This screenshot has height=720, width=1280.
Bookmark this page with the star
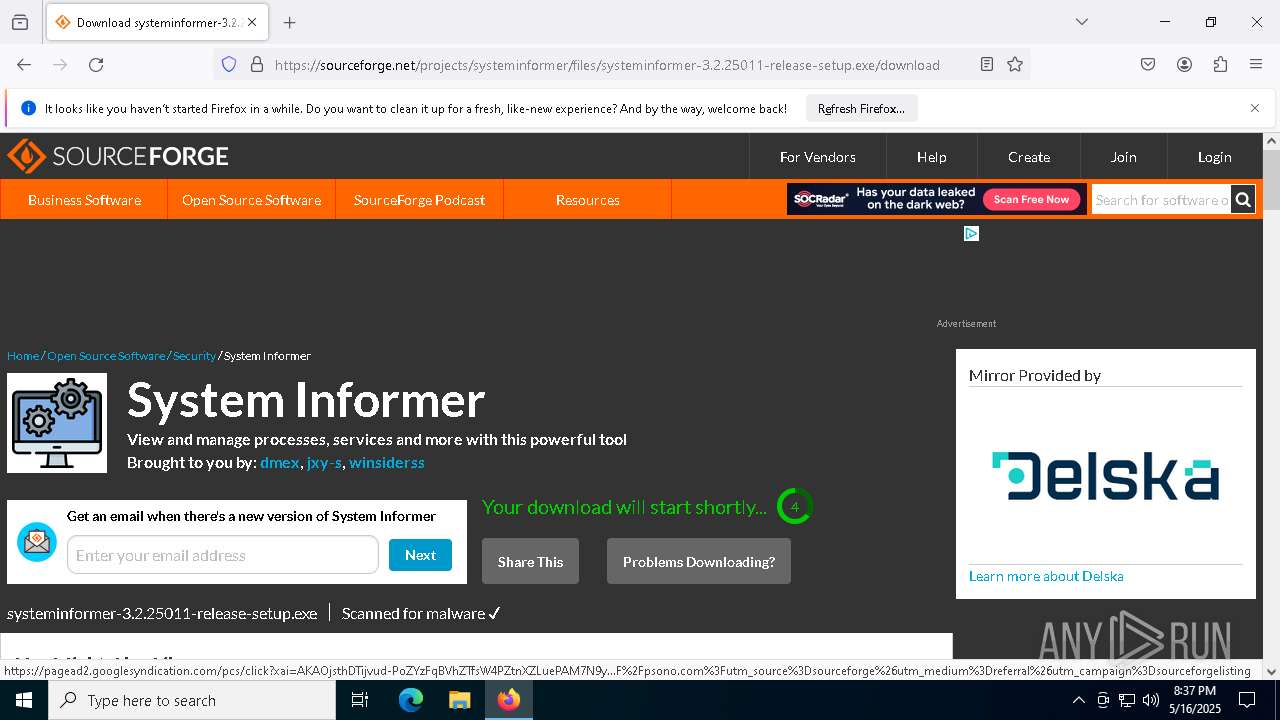(1015, 64)
